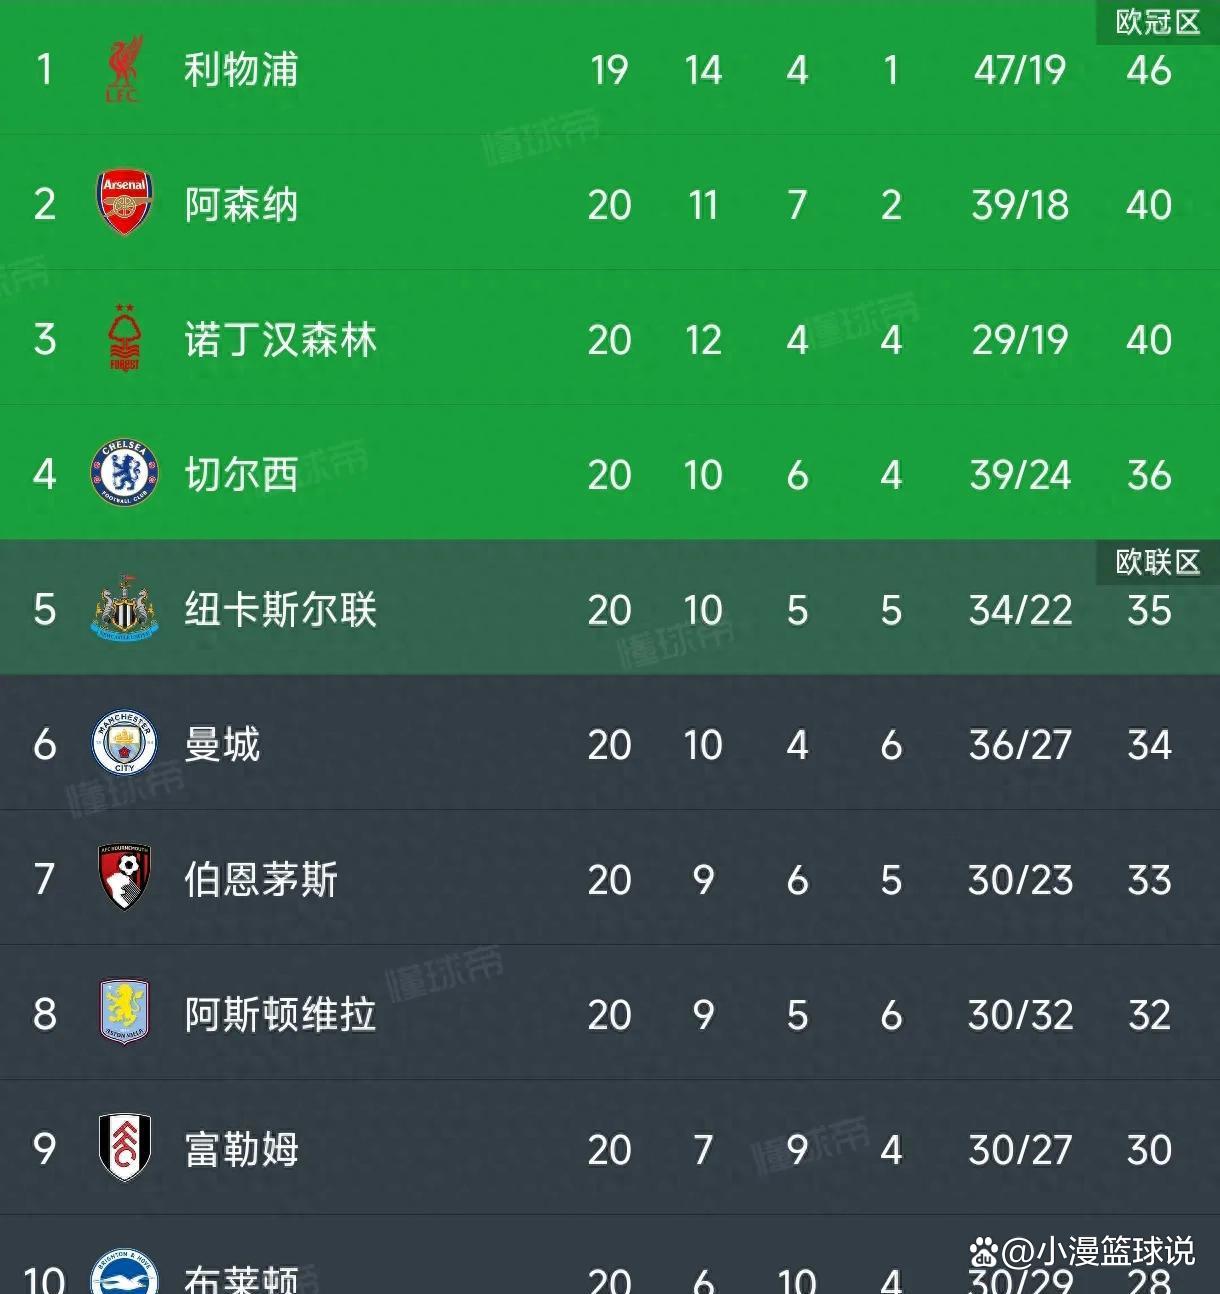The height and width of the screenshot is (1294, 1220).
Task: Open the 曼城 team name
Action: tap(225, 745)
